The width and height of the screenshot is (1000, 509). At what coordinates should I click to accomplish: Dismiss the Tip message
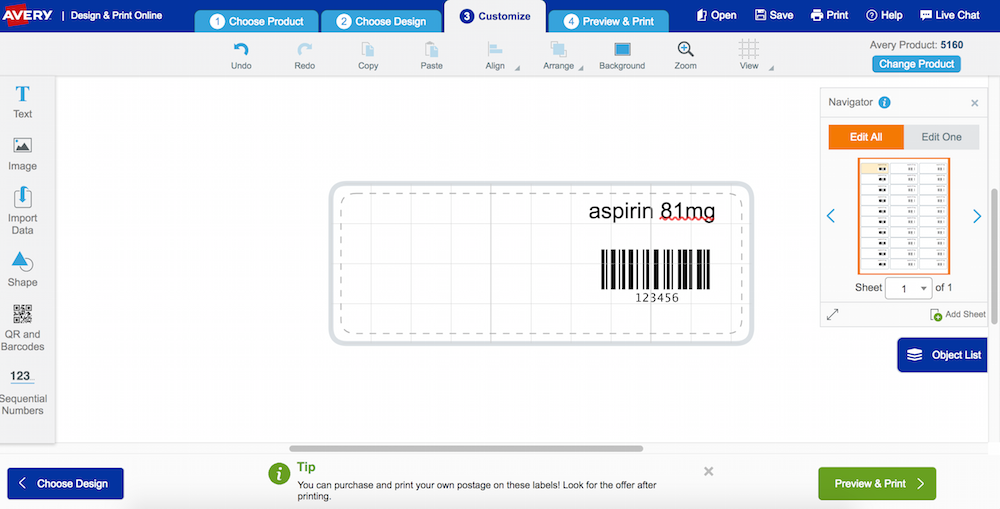pos(709,471)
